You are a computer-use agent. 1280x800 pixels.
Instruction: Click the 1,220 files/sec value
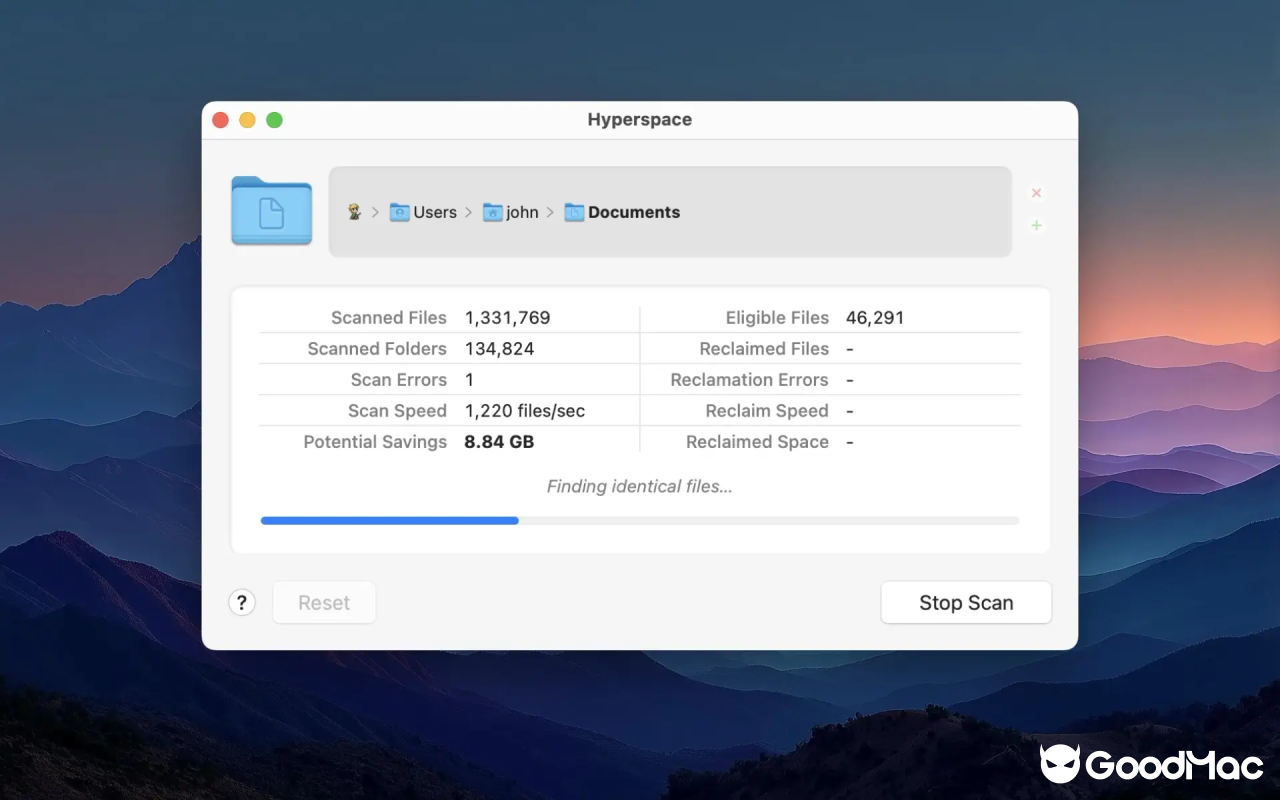[525, 411]
